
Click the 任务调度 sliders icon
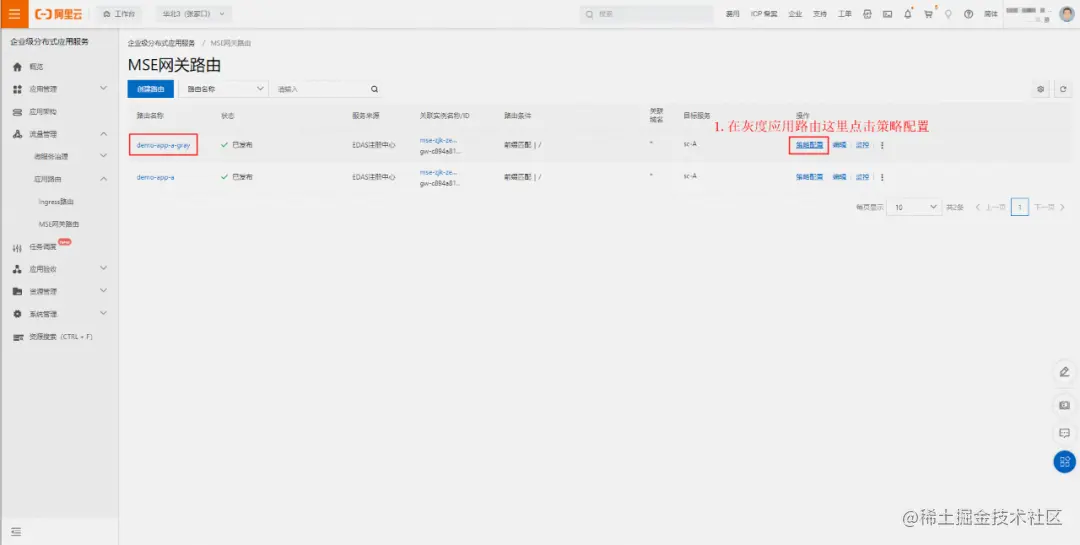pyautogui.click(x=17, y=247)
